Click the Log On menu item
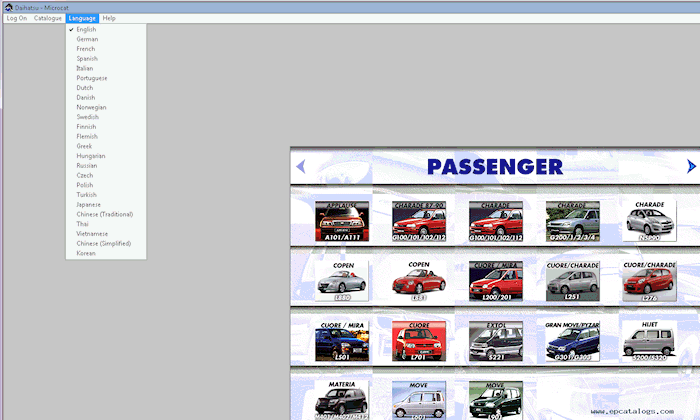The height and width of the screenshot is (420, 700). 16,18
